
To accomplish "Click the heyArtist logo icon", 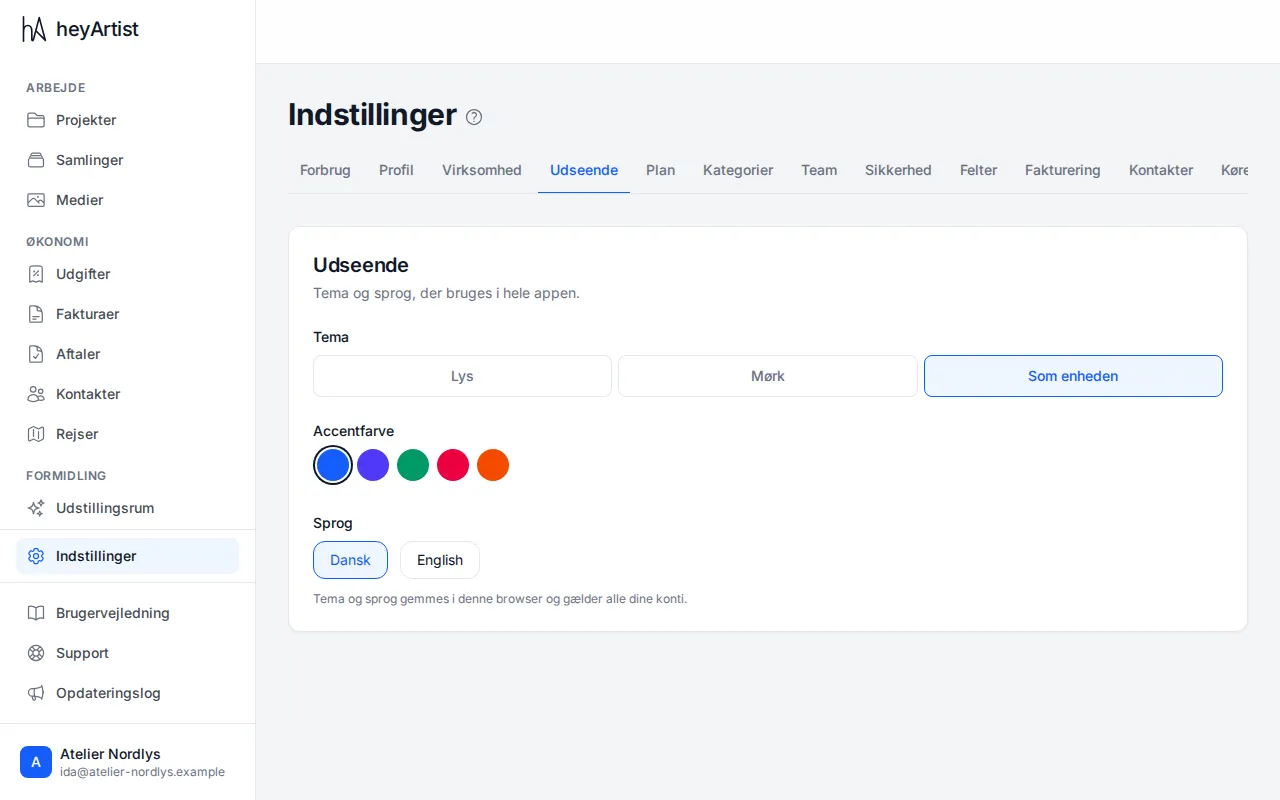I will coord(34,29).
